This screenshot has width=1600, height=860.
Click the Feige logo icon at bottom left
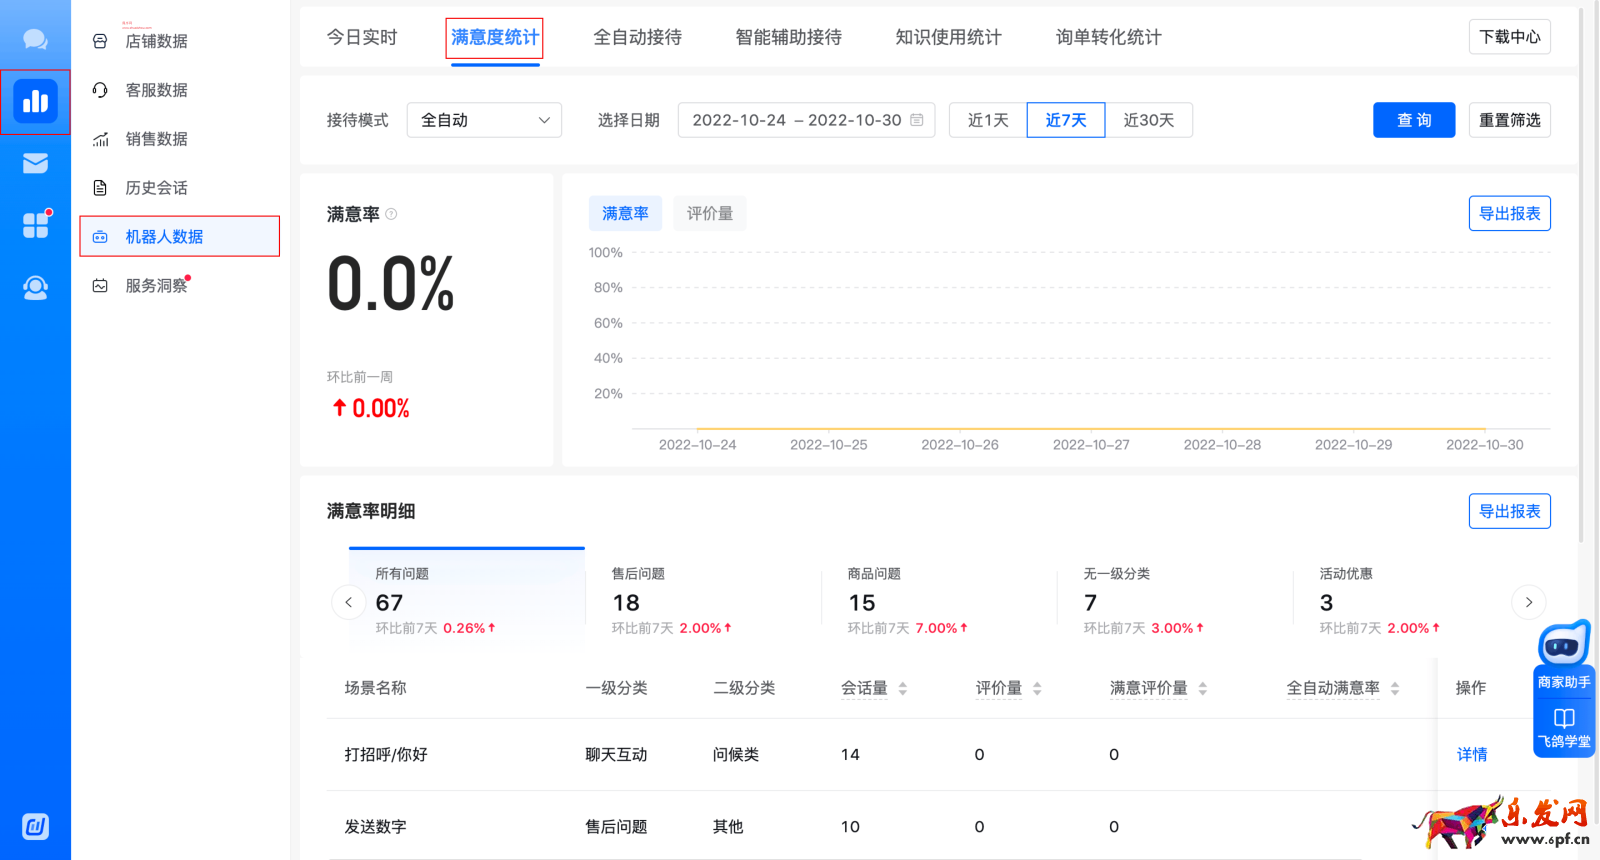(x=35, y=826)
